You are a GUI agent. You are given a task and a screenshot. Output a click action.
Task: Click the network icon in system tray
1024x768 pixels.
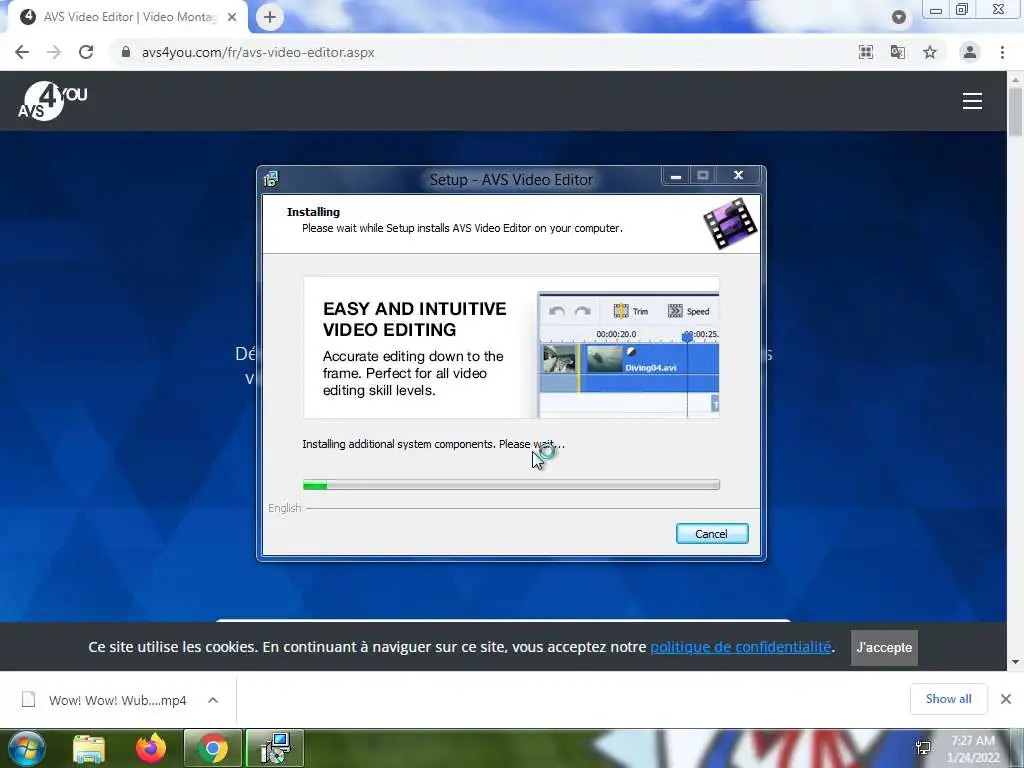[x=923, y=748]
